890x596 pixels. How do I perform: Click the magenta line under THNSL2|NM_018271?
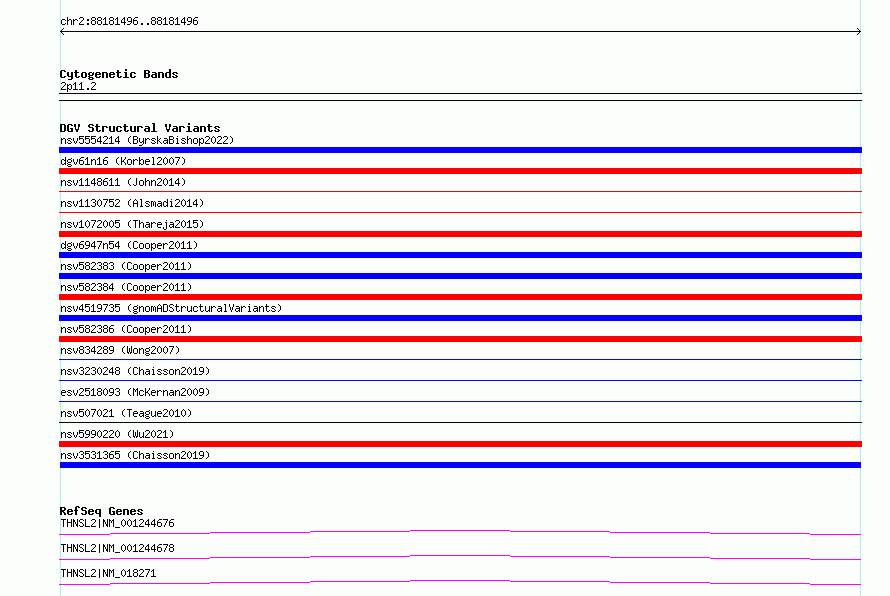pyautogui.click(x=460, y=582)
